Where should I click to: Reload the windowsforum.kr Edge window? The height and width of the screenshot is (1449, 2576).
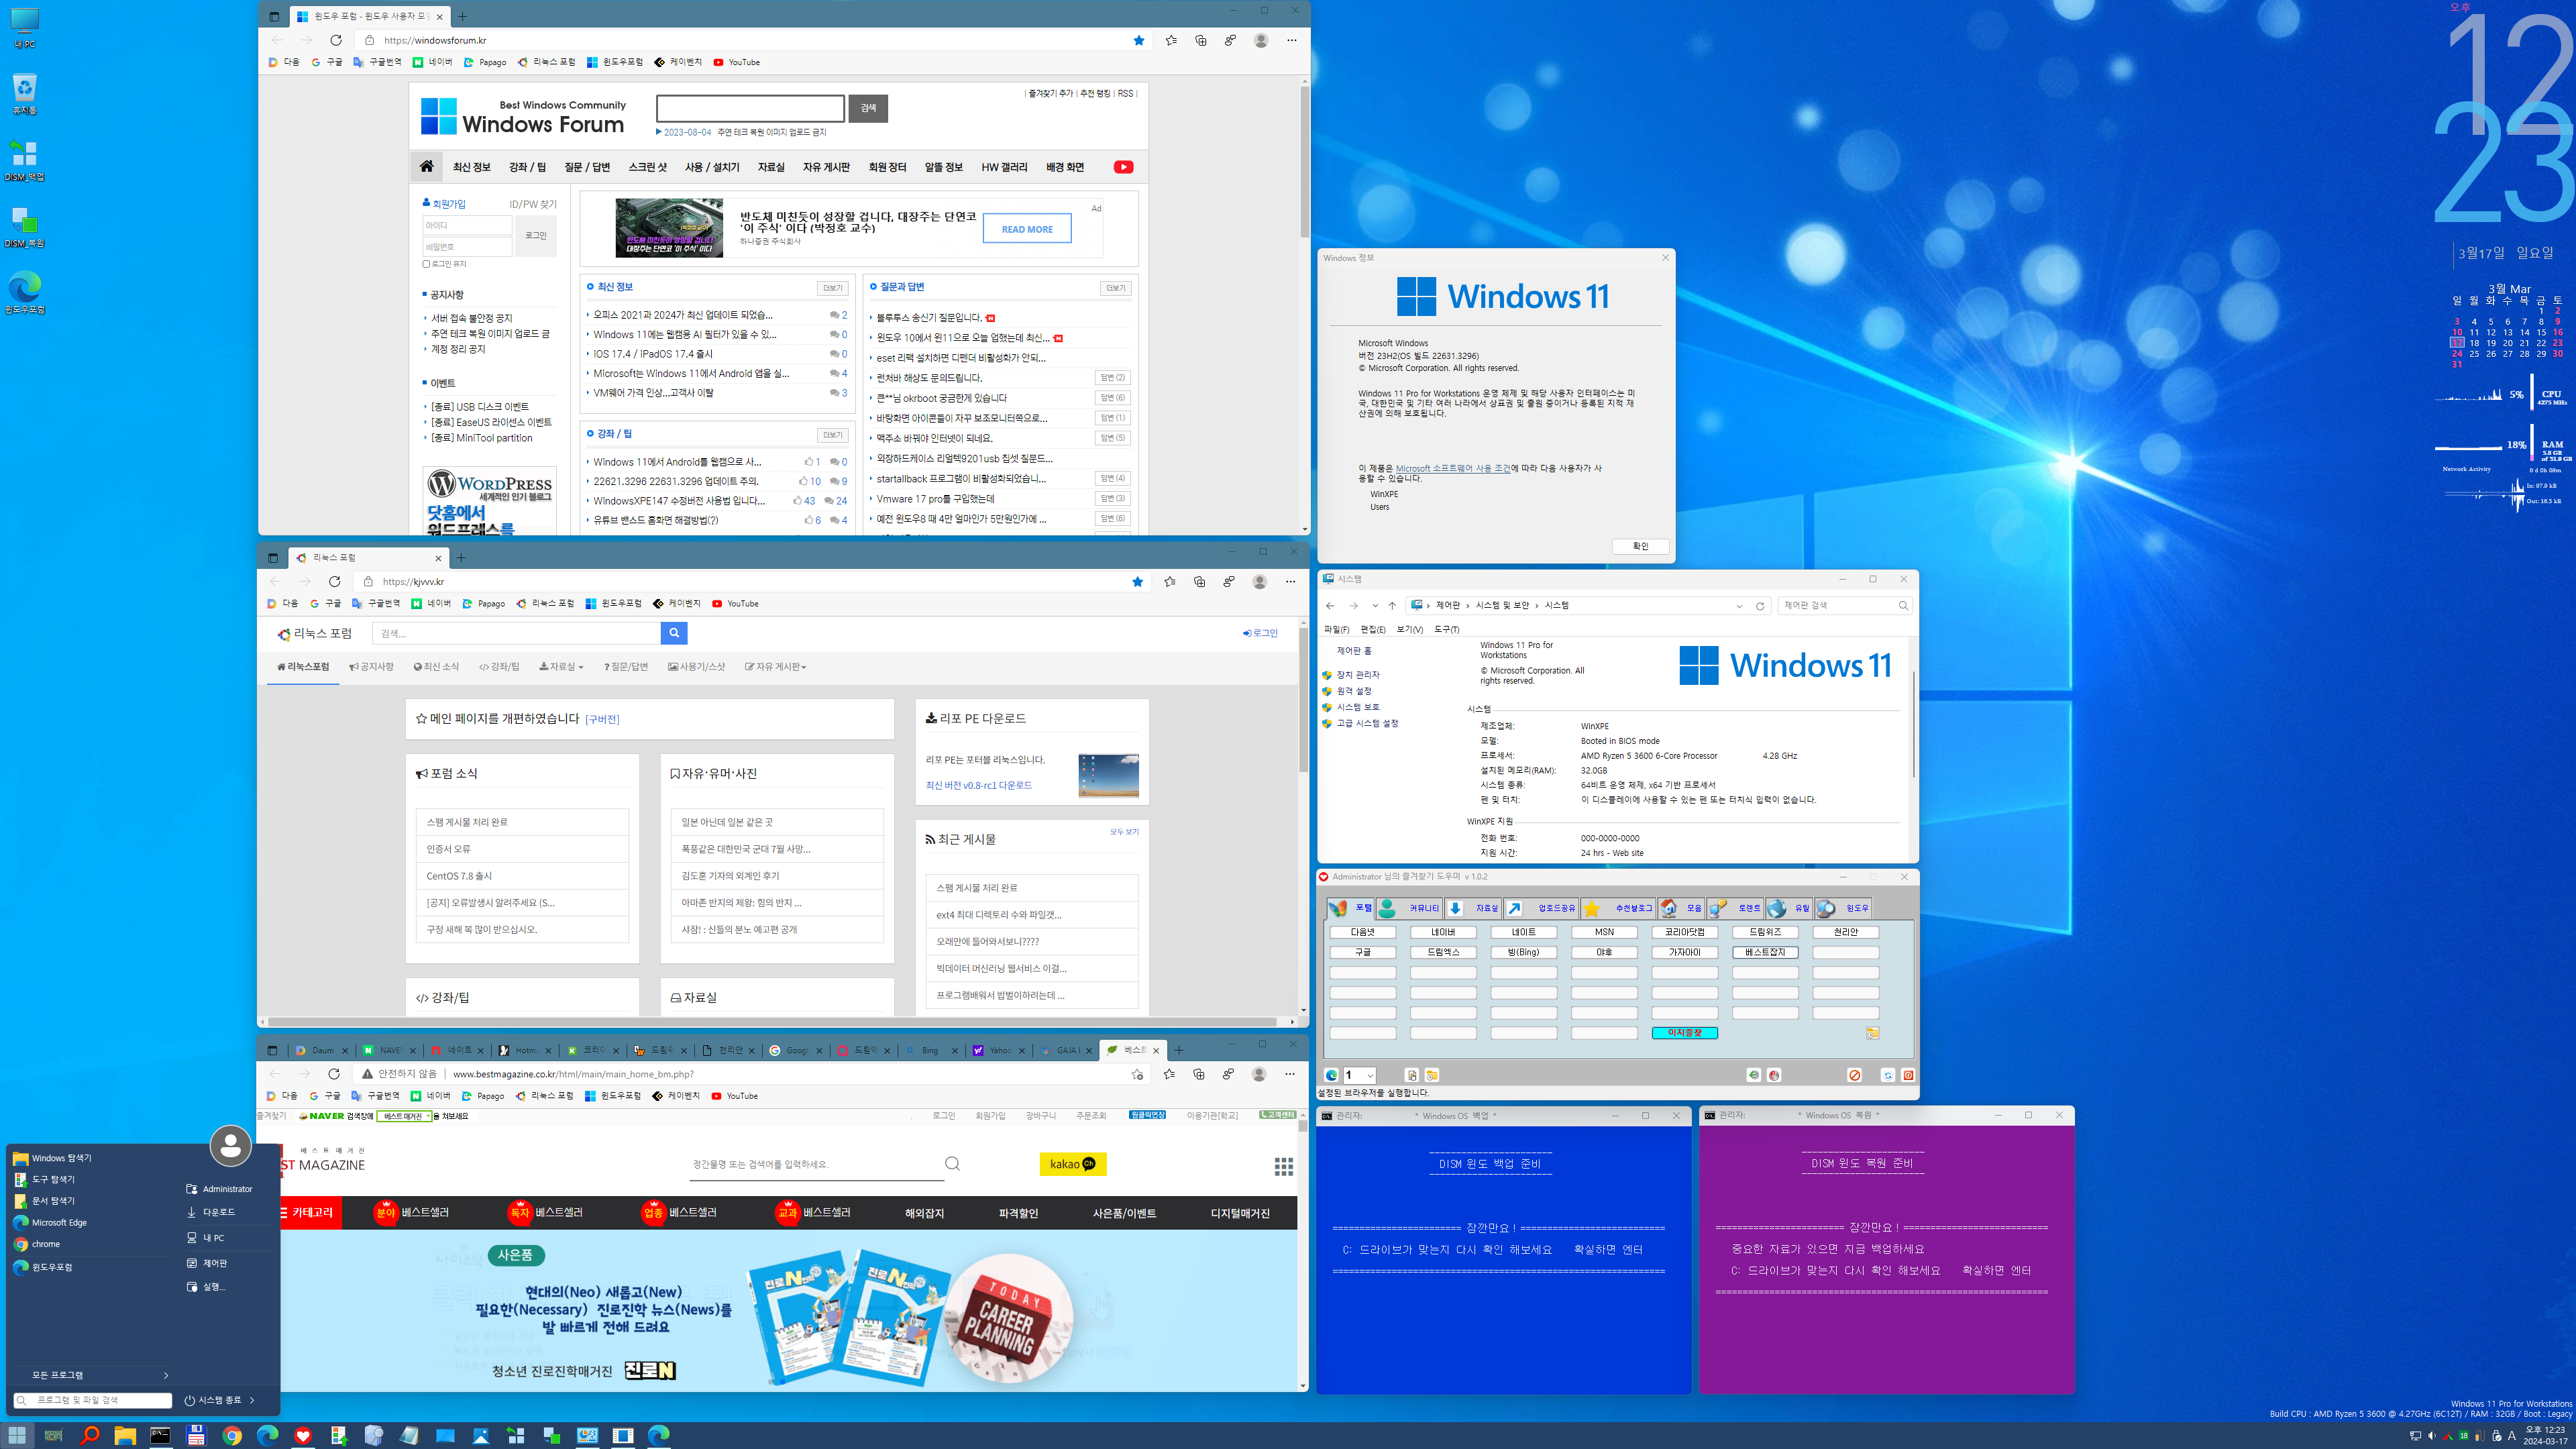click(x=336, y=40)
